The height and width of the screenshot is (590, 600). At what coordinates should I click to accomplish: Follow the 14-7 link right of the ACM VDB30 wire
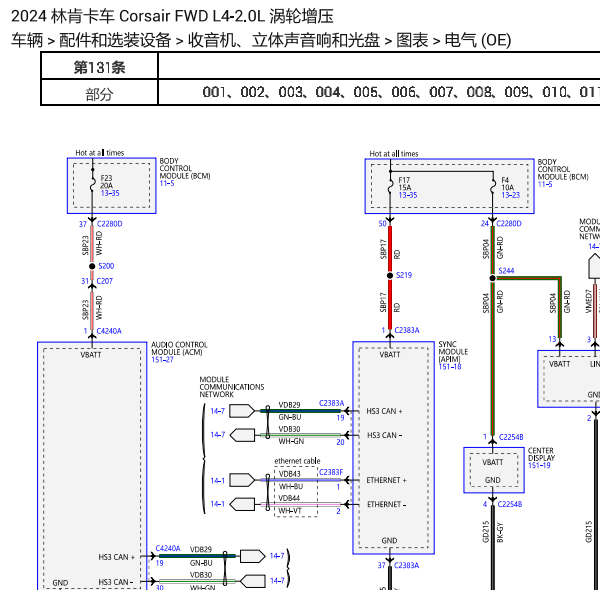pos(277,581)
